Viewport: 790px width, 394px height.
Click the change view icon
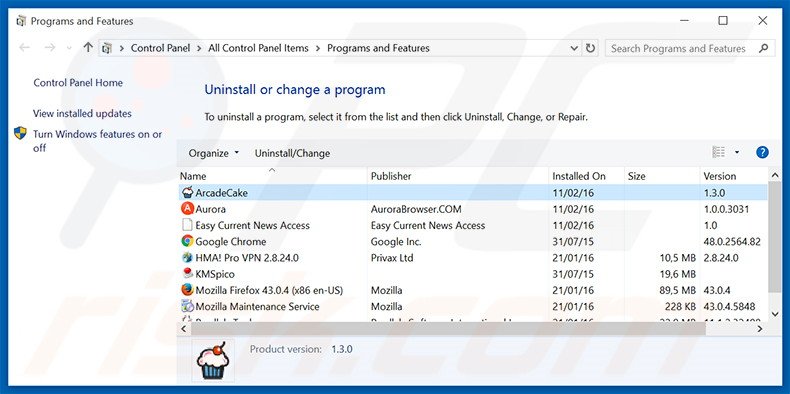(x=718, y=152)
